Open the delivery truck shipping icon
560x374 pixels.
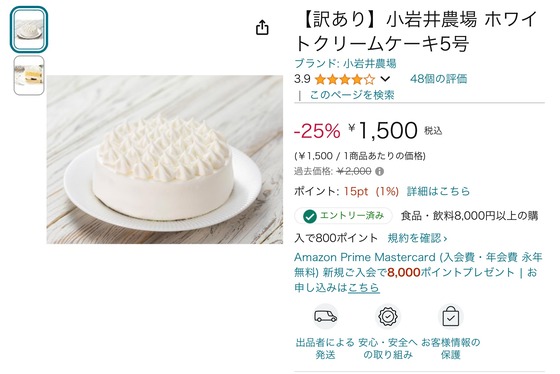click(x=325, y=316)
